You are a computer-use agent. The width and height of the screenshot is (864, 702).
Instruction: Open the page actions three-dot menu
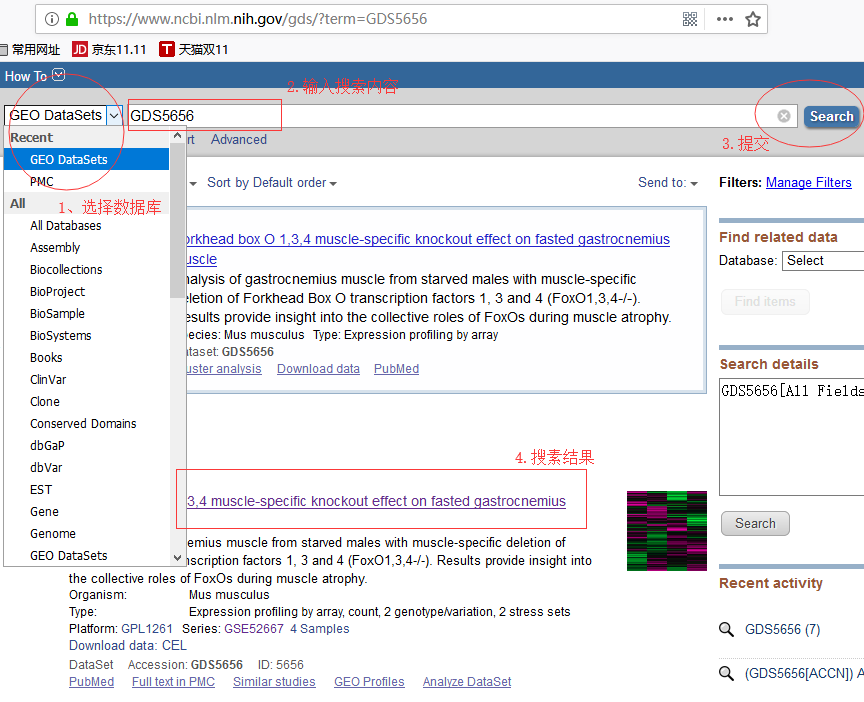point(725,19)
